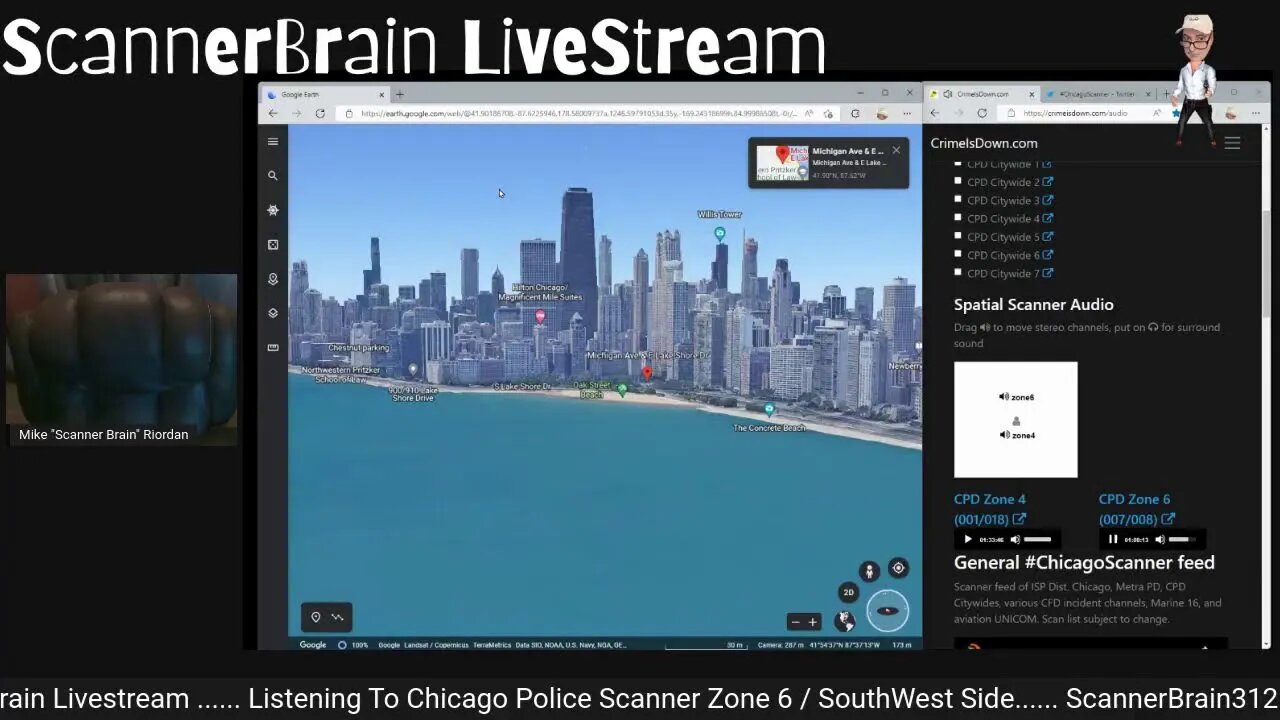
Task: Toggle the 2D view button
Action: (848, 592)
